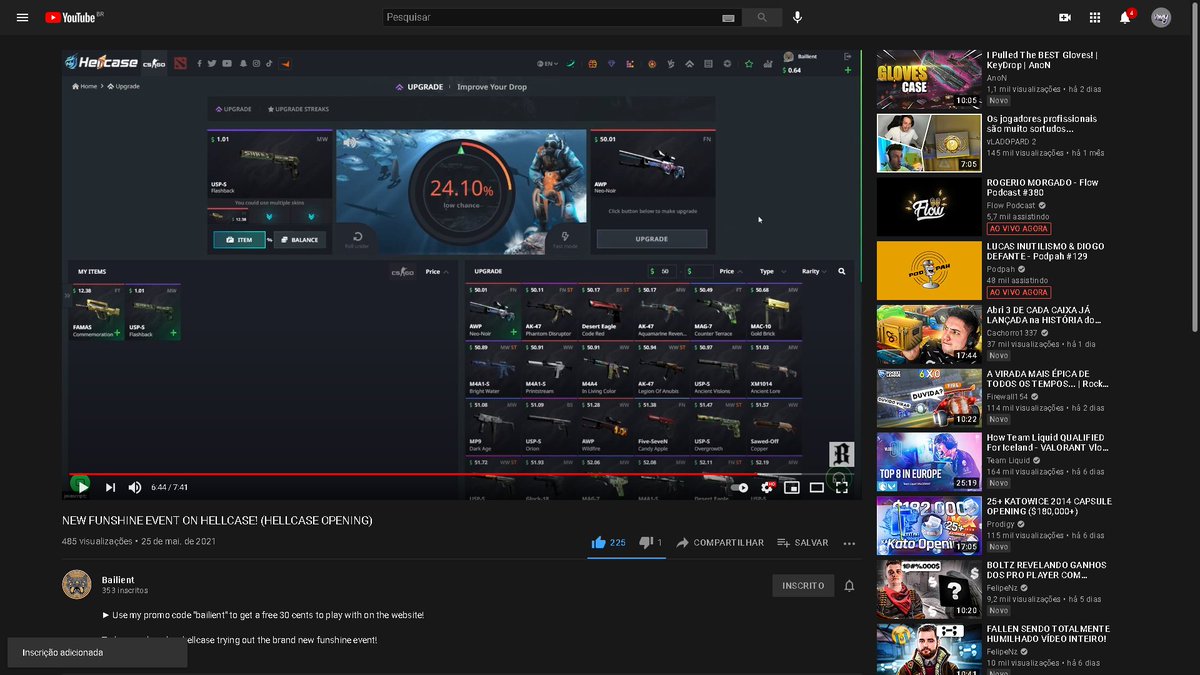
Task: Click COMPARTILHAR share button
Action: coord(720,543)
